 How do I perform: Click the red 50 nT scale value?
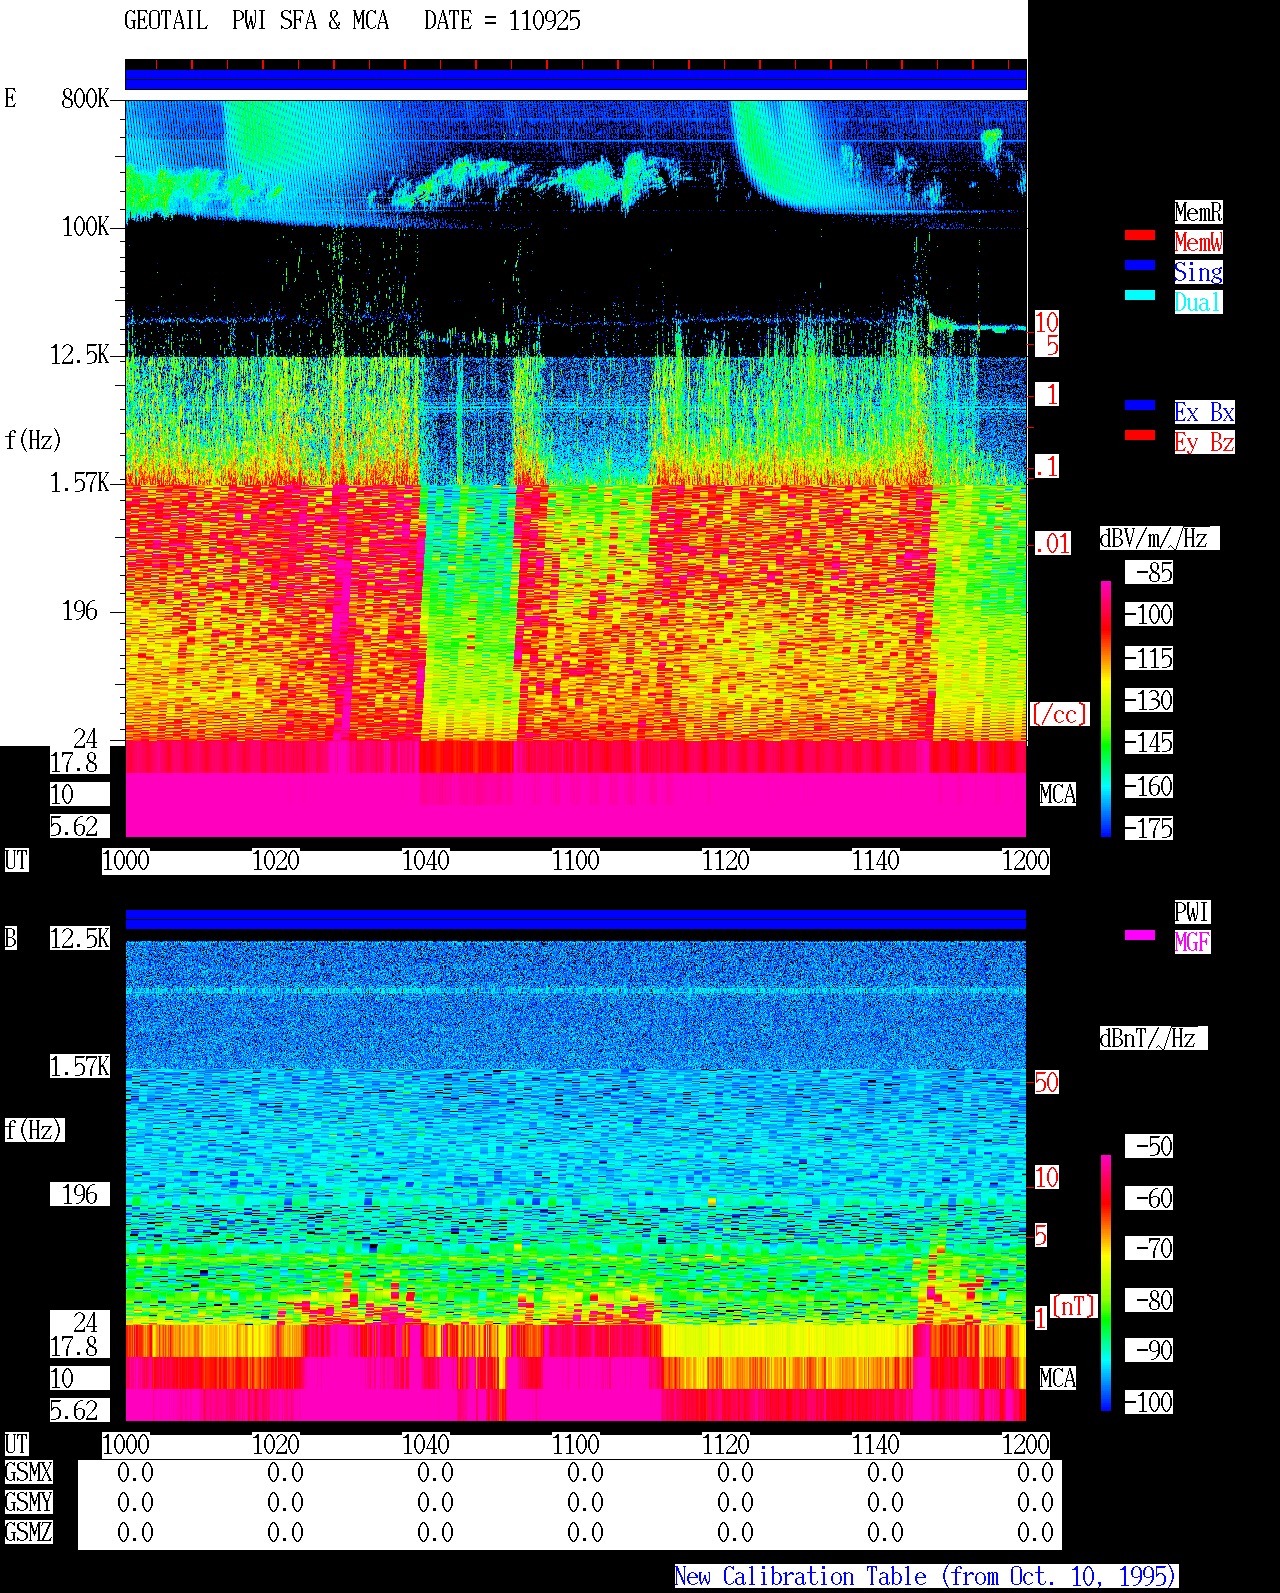point(1046,1082)
